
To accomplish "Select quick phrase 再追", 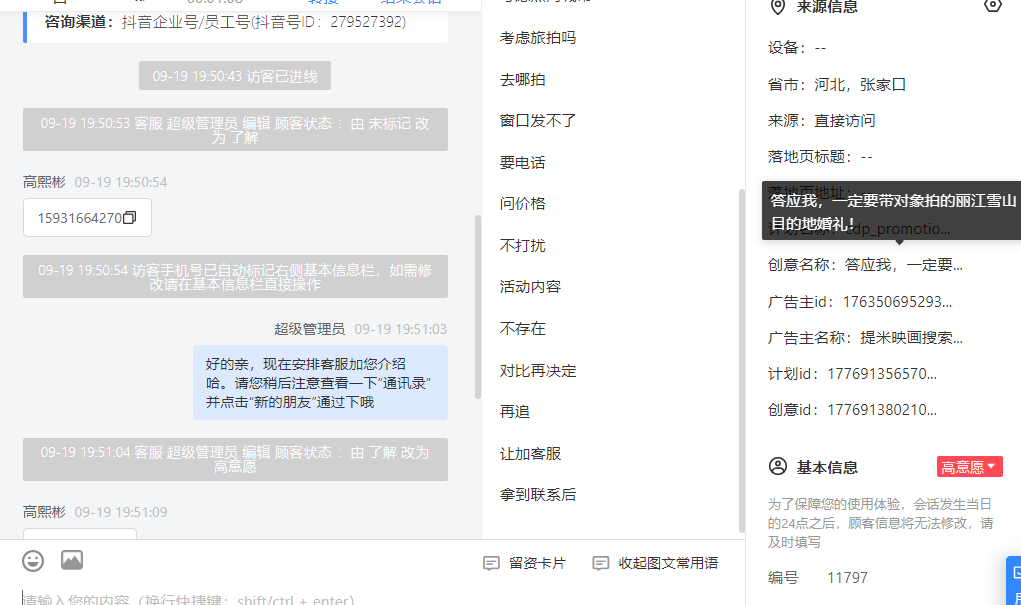I will (514, 412).
